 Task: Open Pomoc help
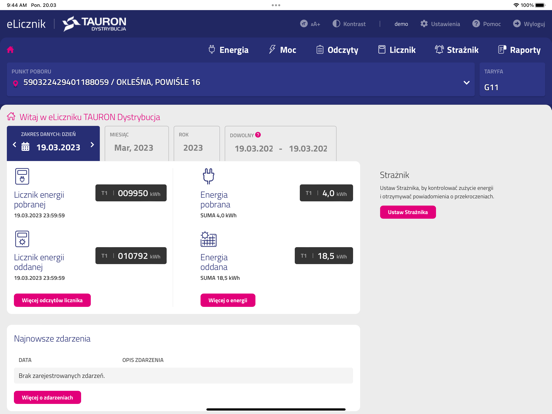[487, 24]
